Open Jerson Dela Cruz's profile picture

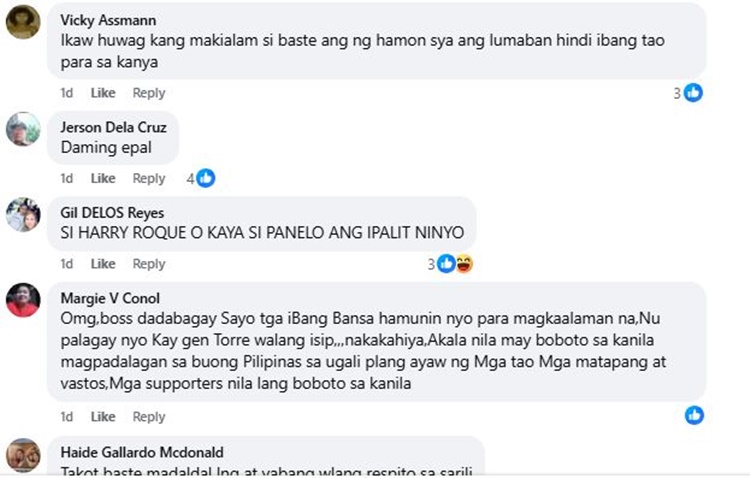coord(22,129)
